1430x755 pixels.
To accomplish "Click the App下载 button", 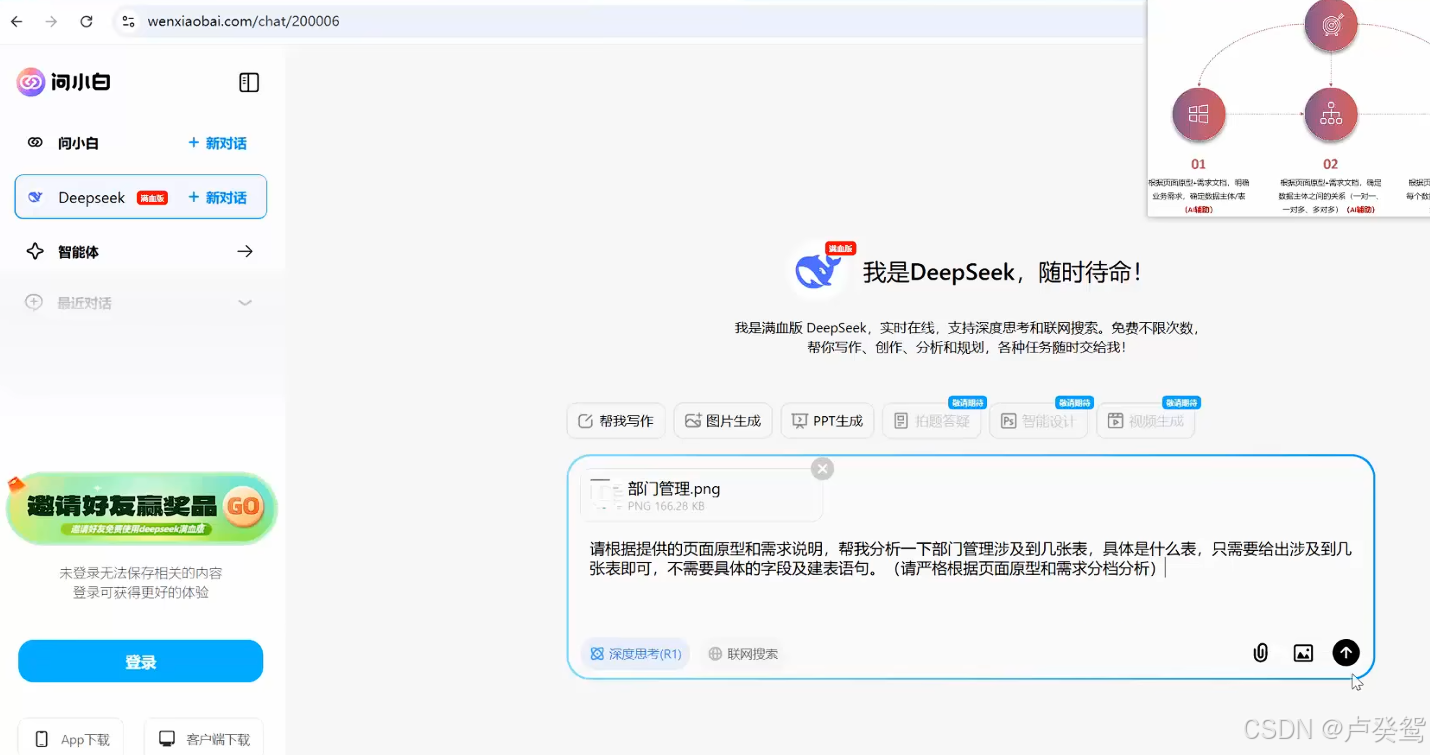I will point(71,739).
